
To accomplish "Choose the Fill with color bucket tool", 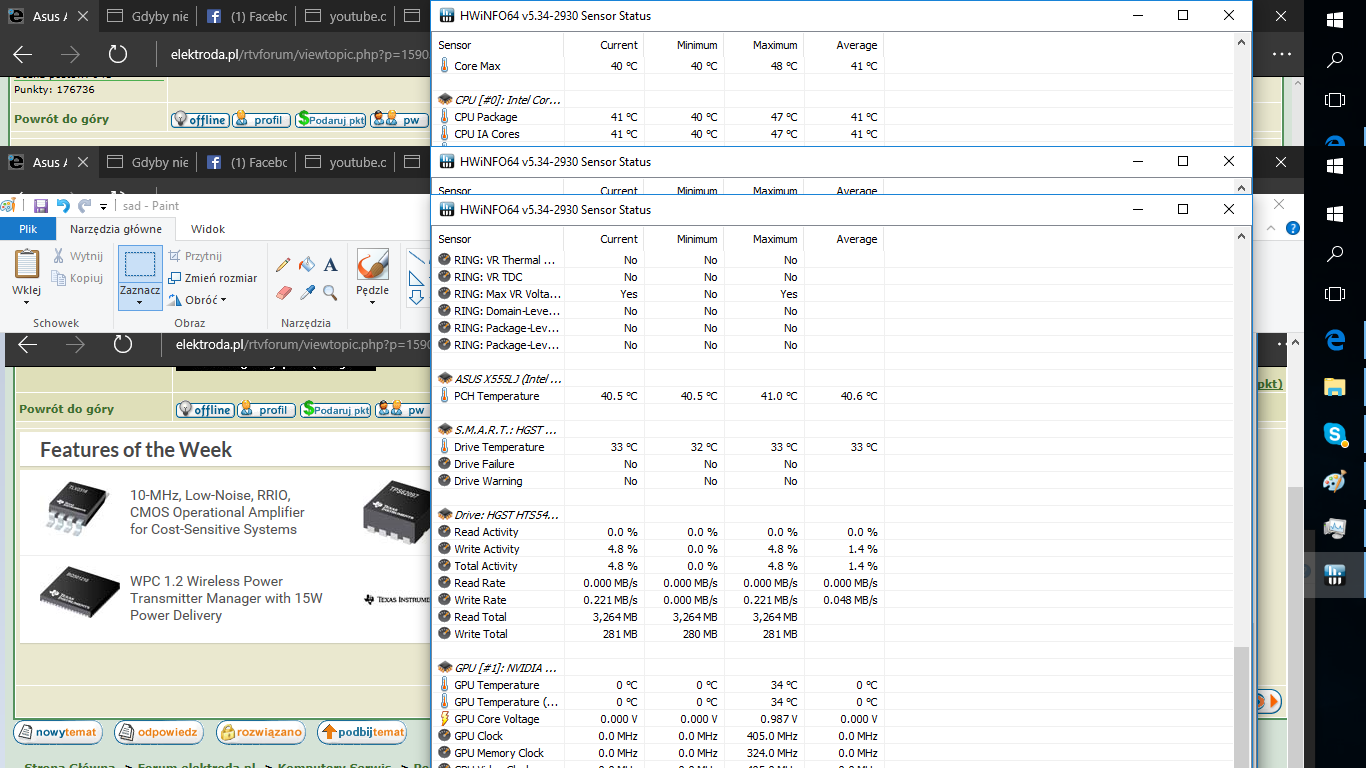I will click(307, 265).
